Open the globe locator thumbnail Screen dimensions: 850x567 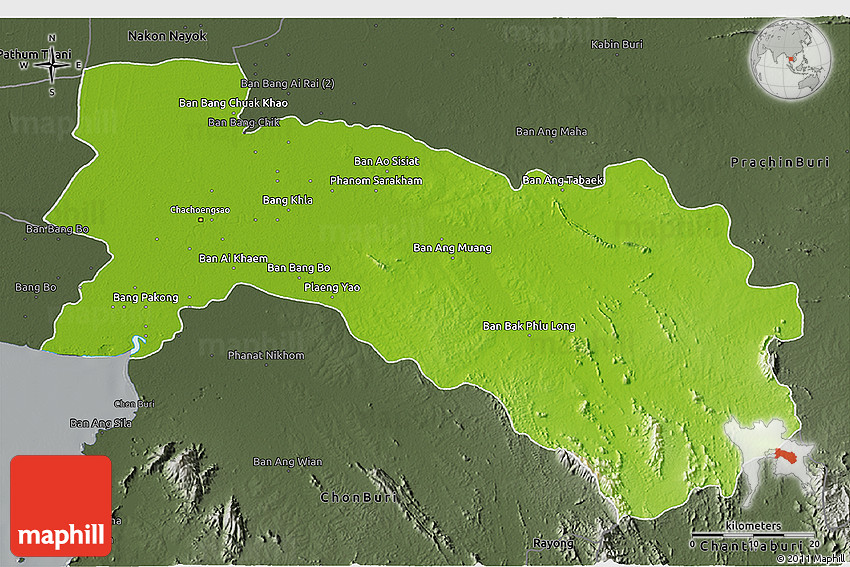tap(791, 59)
